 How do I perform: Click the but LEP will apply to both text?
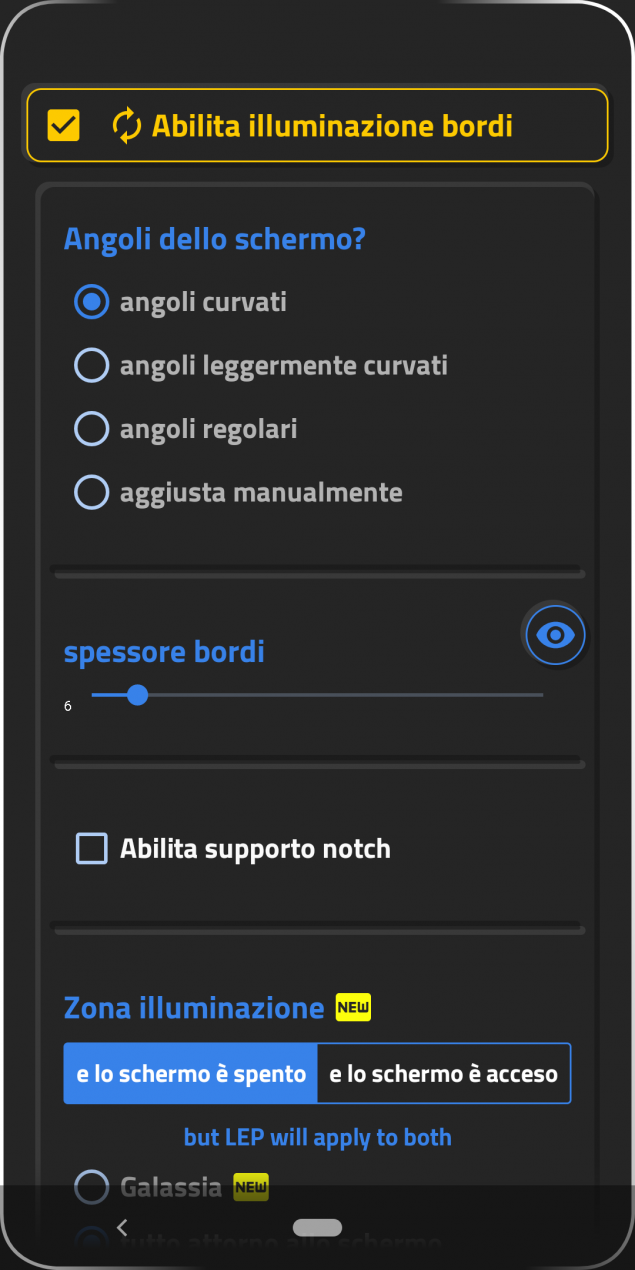coord(318,1137)
